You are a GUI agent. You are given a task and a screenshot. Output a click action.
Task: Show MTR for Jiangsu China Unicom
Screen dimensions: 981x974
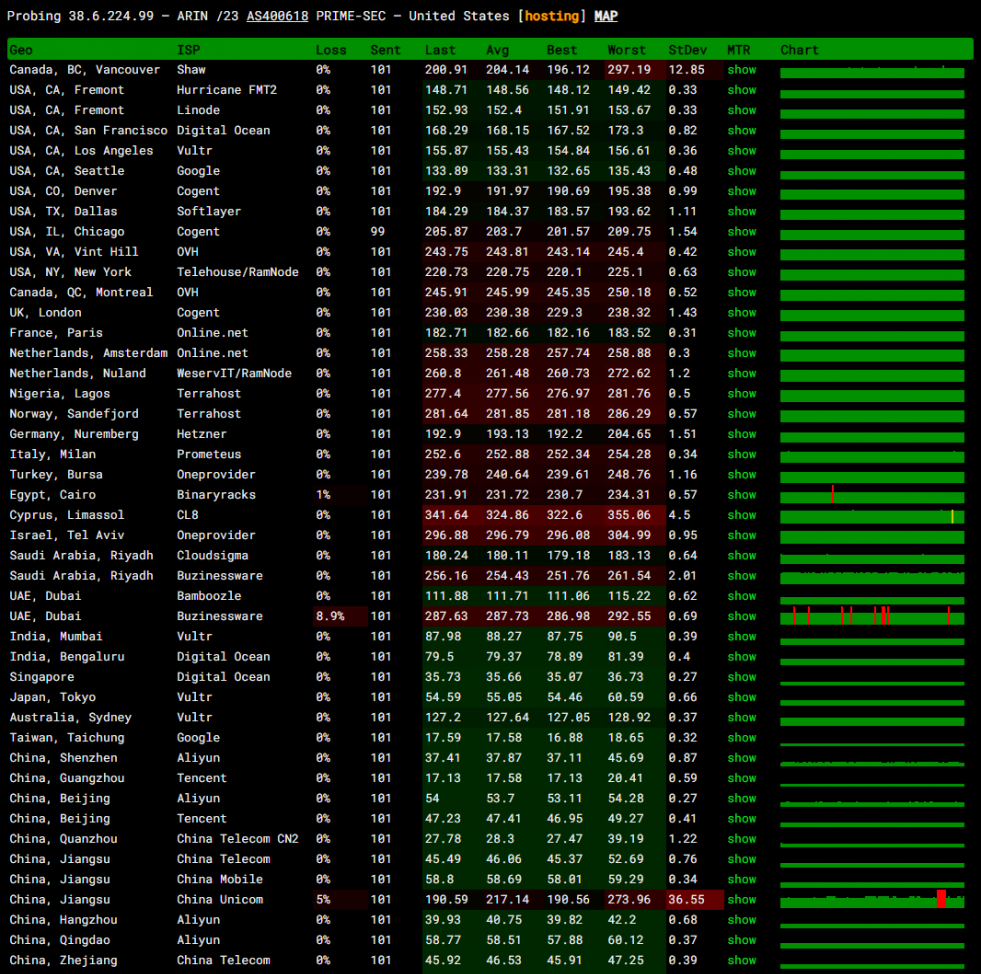(x=741, y=900)
